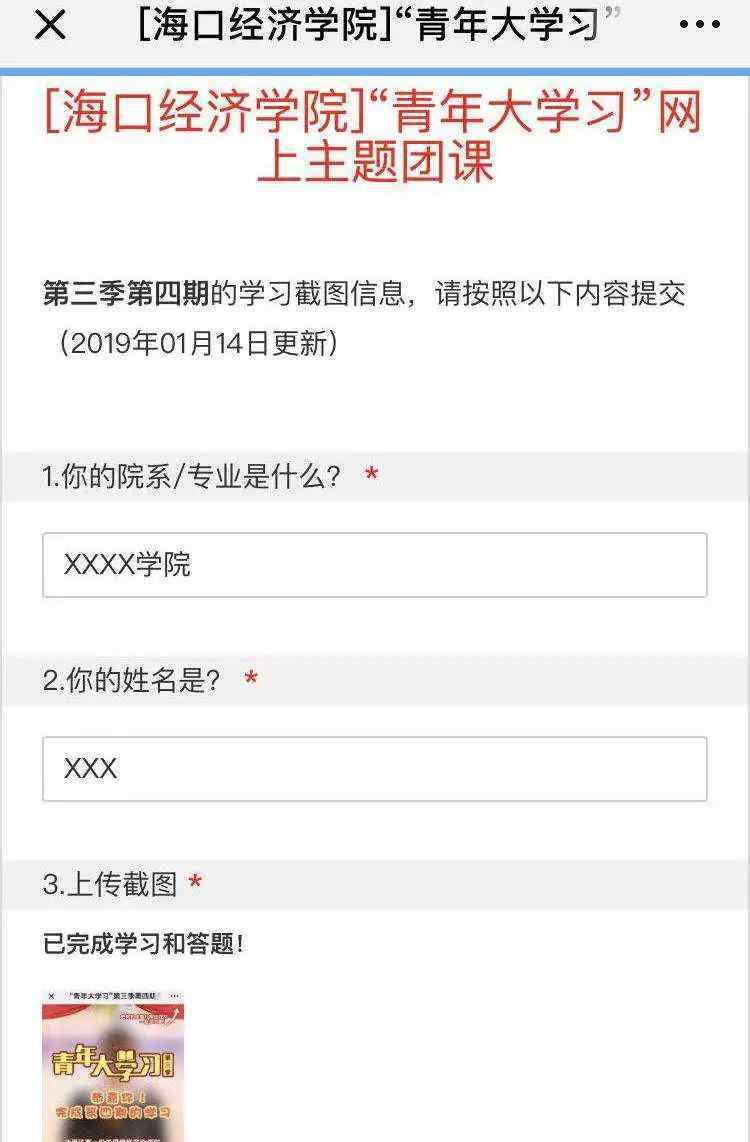The image size is (750, 1142).
Task: Click the red heading line "上主题团课"
Action: [375, 161]
